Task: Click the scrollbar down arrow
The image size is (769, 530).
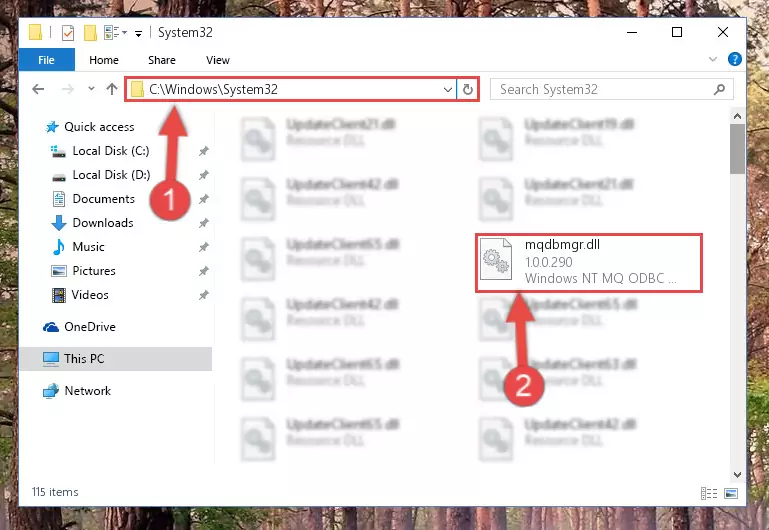Action: point(737,474)
